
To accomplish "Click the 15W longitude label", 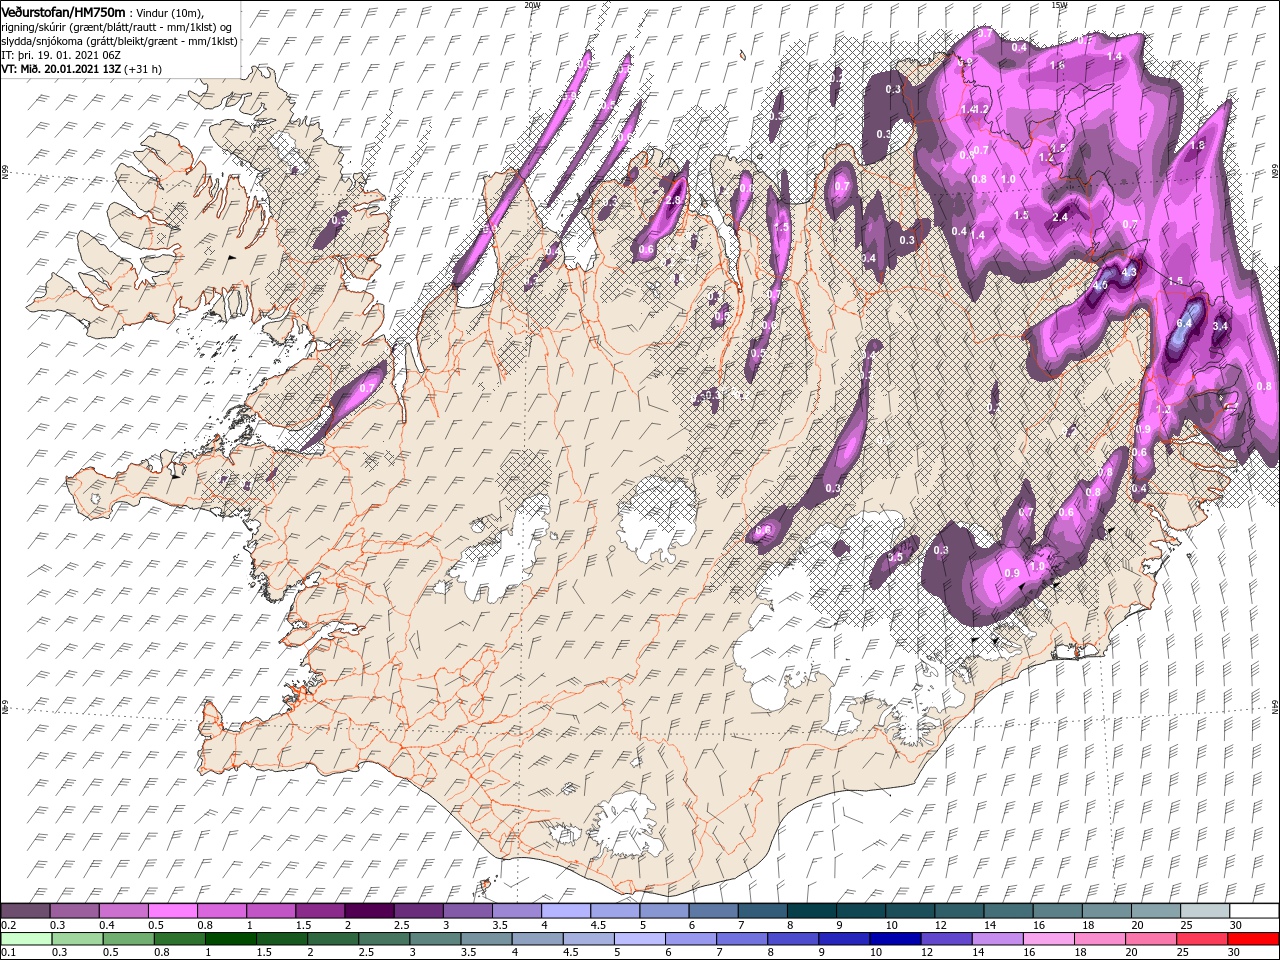I will click(1058, 5).
